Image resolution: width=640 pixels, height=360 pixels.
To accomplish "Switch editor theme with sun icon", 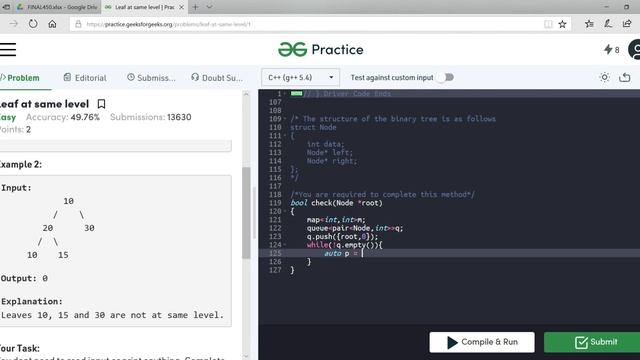I will tap(604, 77).
